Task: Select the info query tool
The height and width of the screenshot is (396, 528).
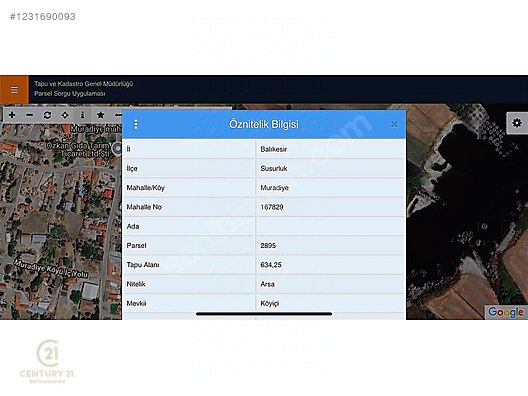Action: 82,115
